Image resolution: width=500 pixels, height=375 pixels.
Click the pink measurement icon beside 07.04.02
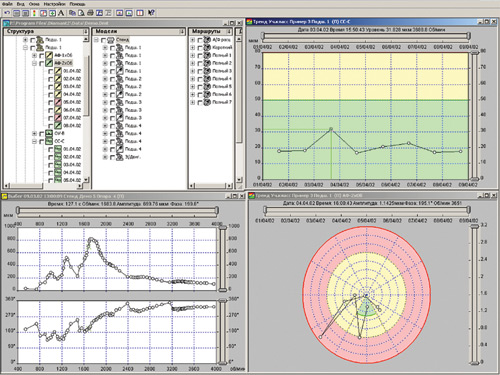point(58,118)
